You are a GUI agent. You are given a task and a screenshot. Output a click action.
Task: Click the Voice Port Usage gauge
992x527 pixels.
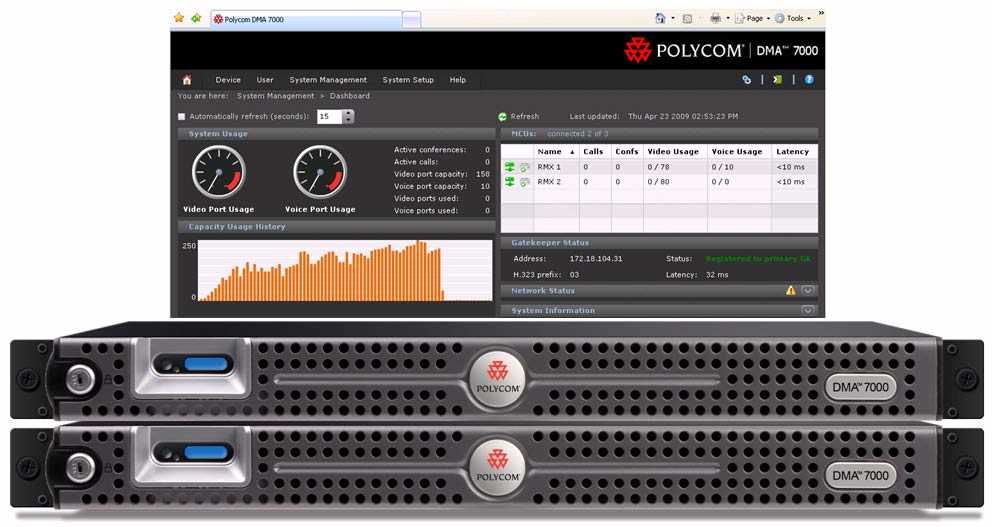point(320,173)
